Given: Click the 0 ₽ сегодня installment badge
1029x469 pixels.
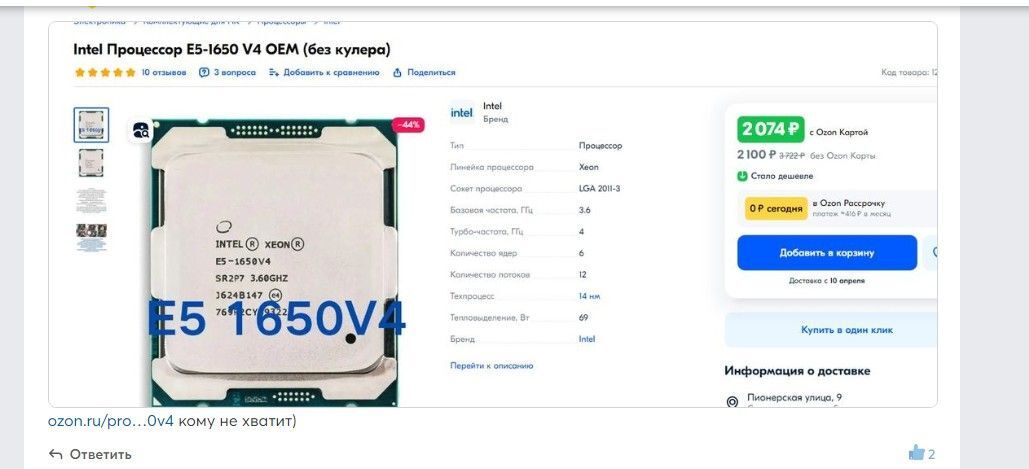Looking at the screenshot, I should tap(776, 209).
